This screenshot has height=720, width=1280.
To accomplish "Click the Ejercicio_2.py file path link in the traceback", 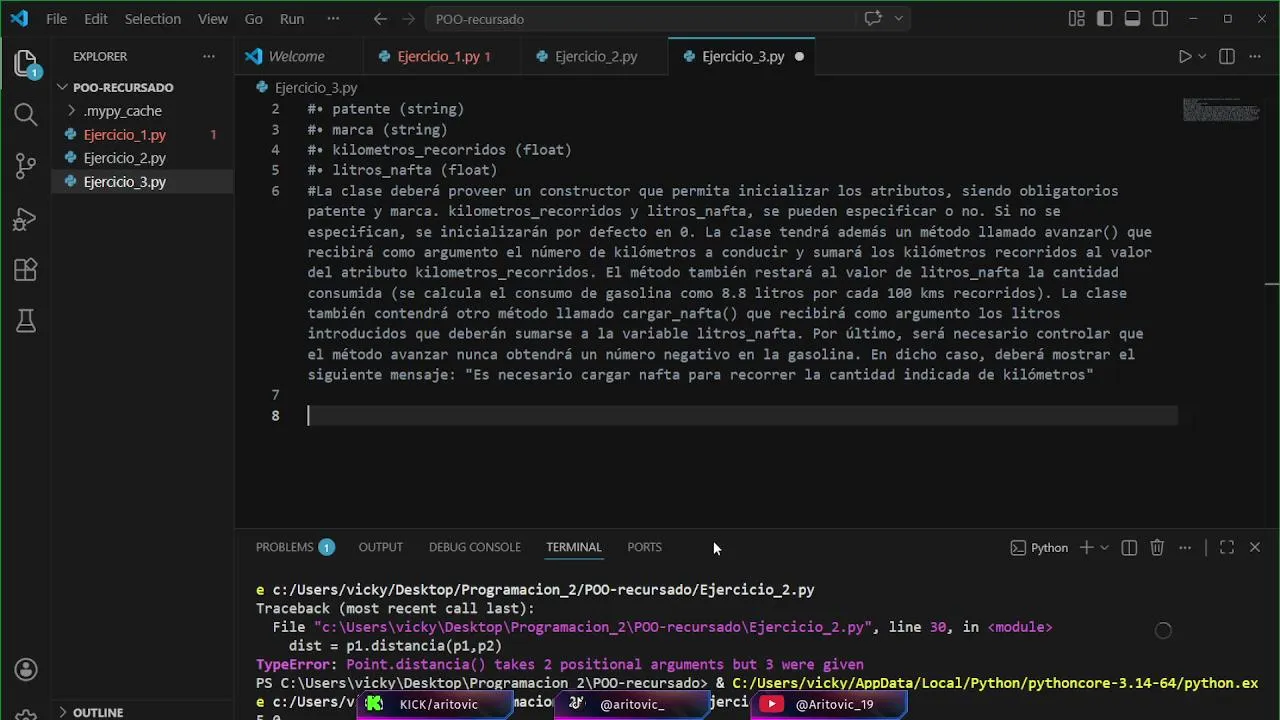I will (594, 627).
